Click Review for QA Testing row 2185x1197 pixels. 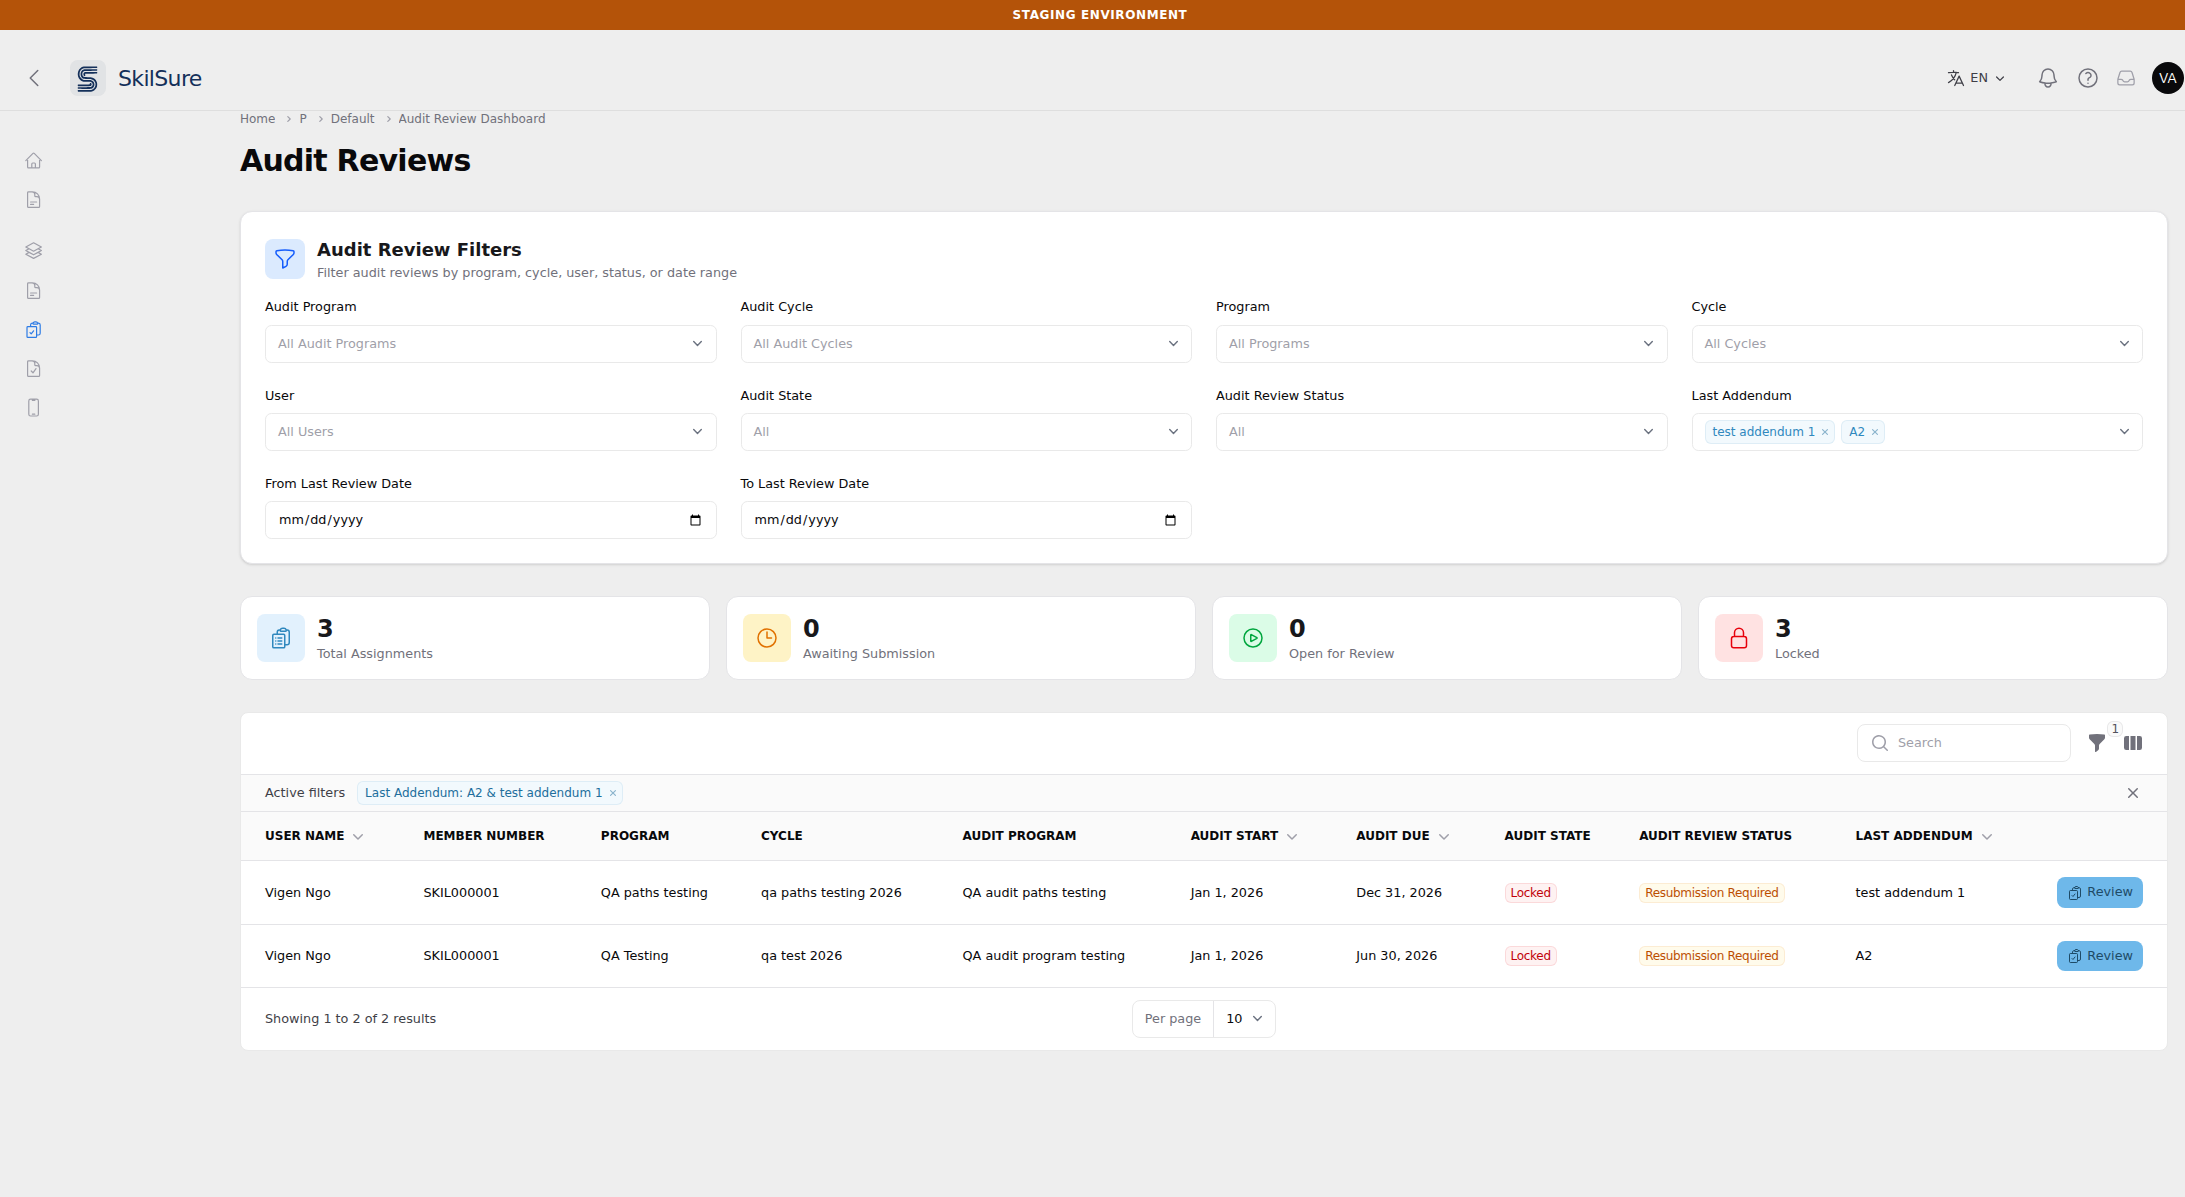[2099, 956]
